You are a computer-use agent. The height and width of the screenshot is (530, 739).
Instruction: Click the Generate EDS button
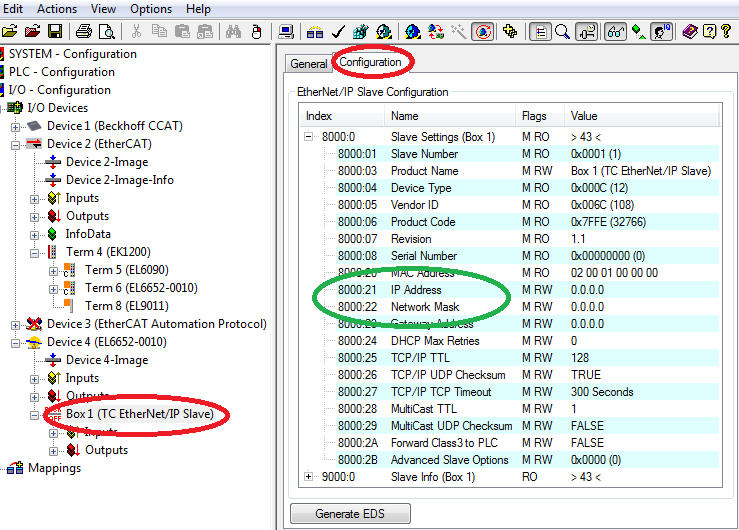(x=350, y=514)
